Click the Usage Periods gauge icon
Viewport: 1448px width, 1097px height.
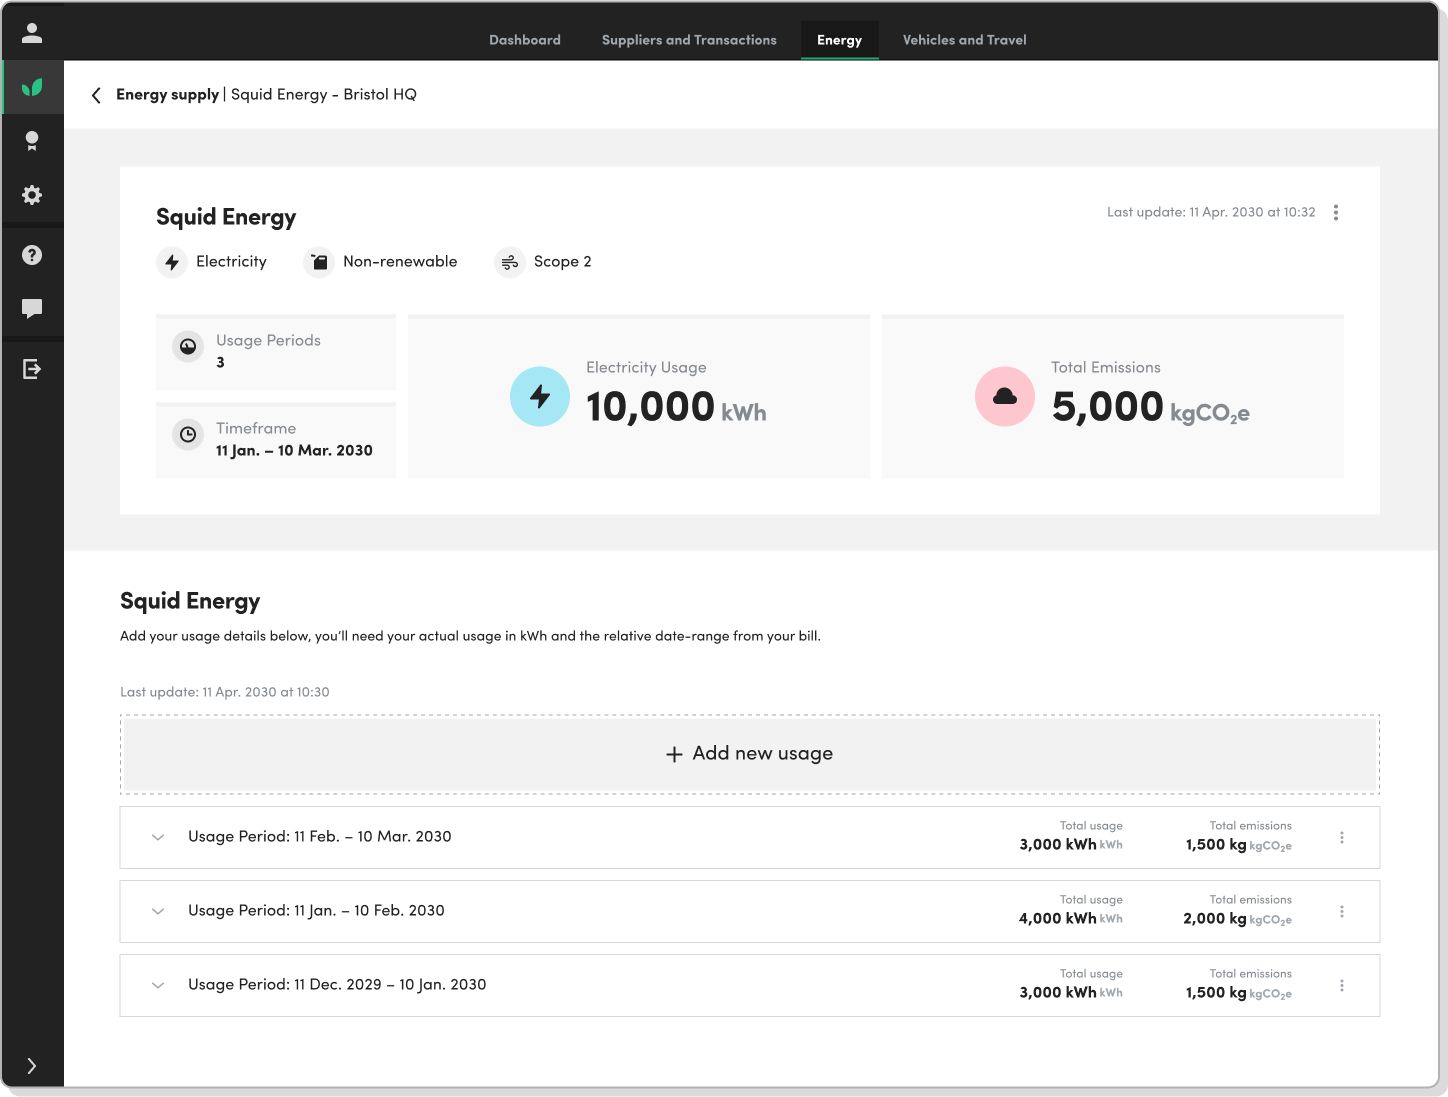point(188,347)
